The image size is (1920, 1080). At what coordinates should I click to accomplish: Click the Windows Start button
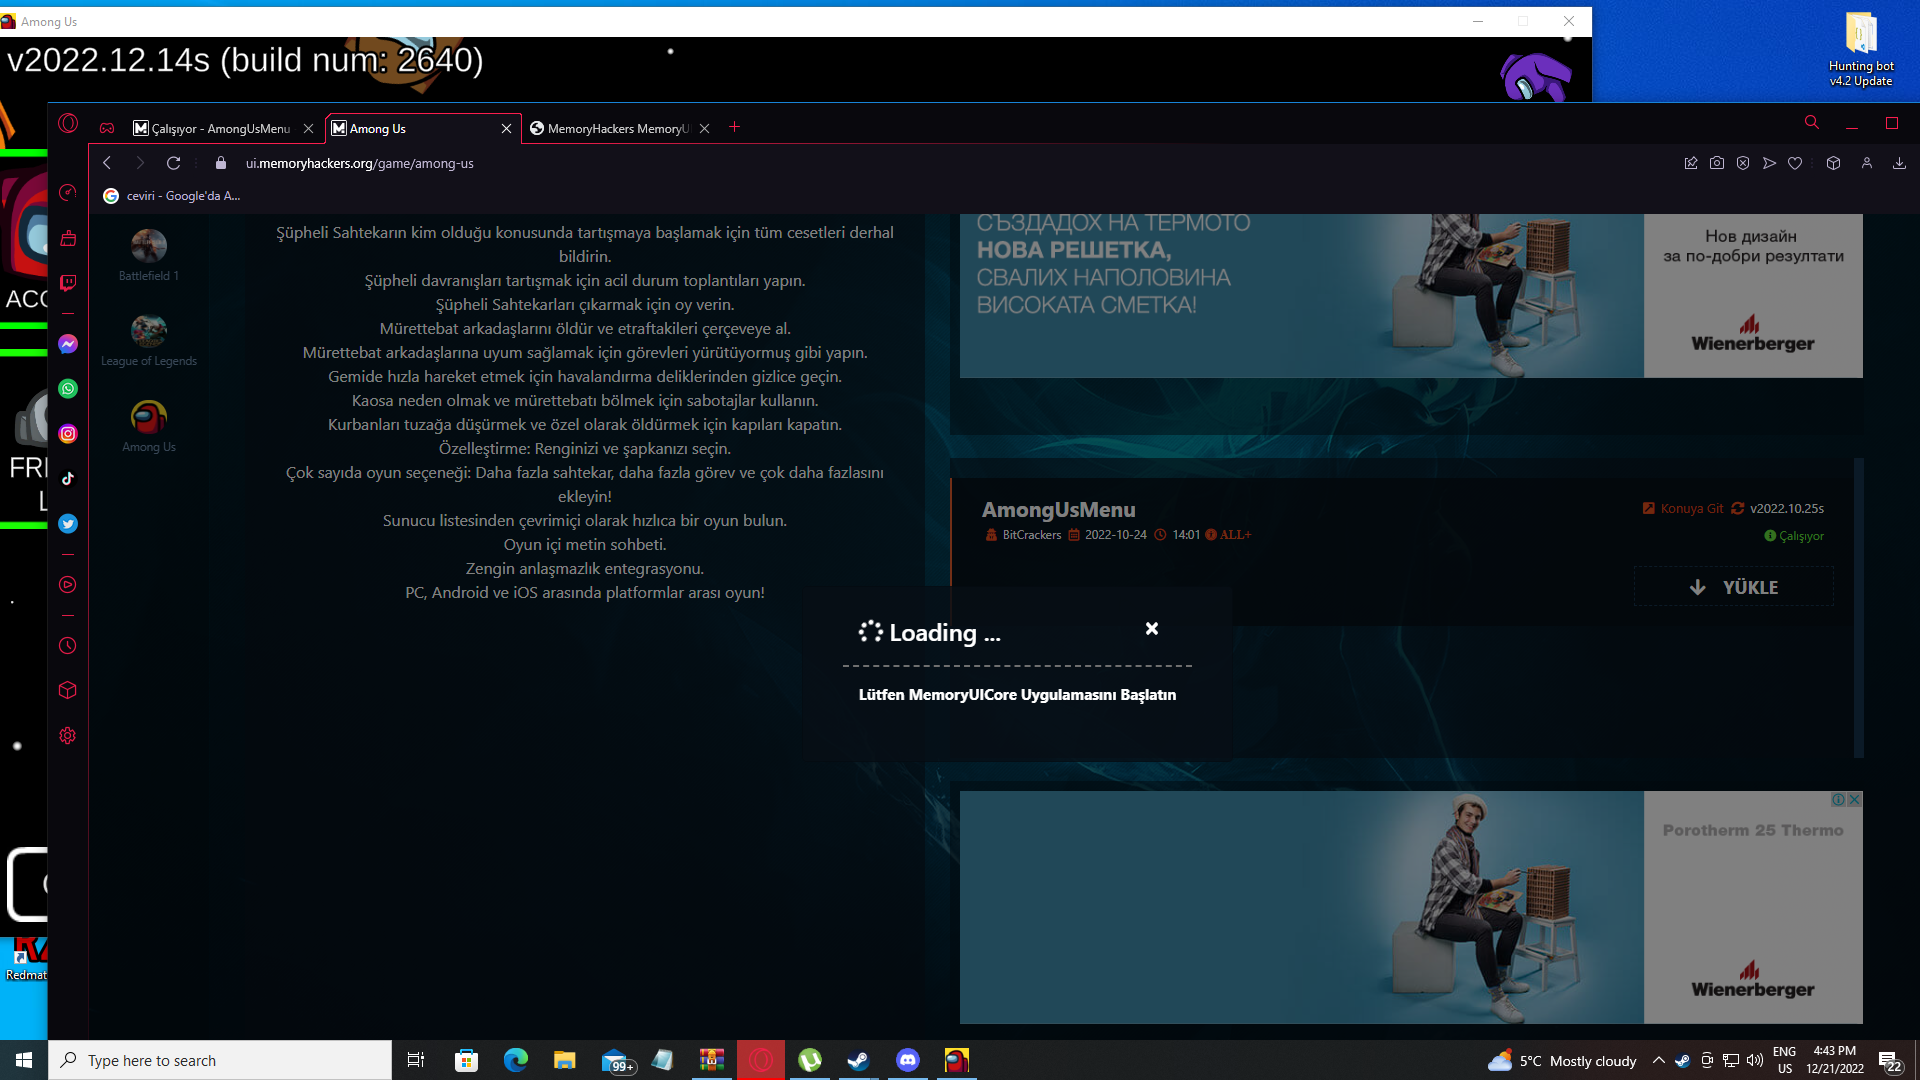24,1060
